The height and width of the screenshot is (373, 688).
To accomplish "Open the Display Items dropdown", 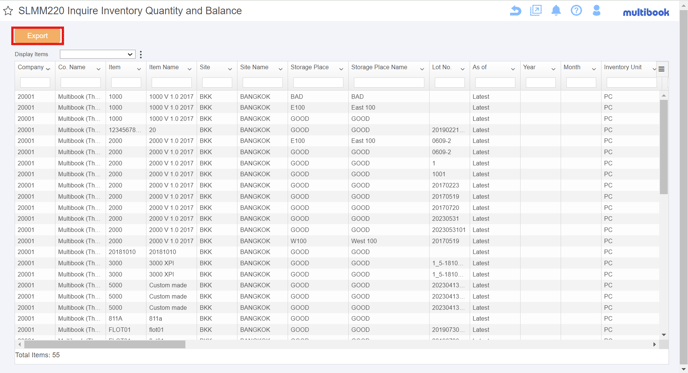I will (x=97, y=54).
